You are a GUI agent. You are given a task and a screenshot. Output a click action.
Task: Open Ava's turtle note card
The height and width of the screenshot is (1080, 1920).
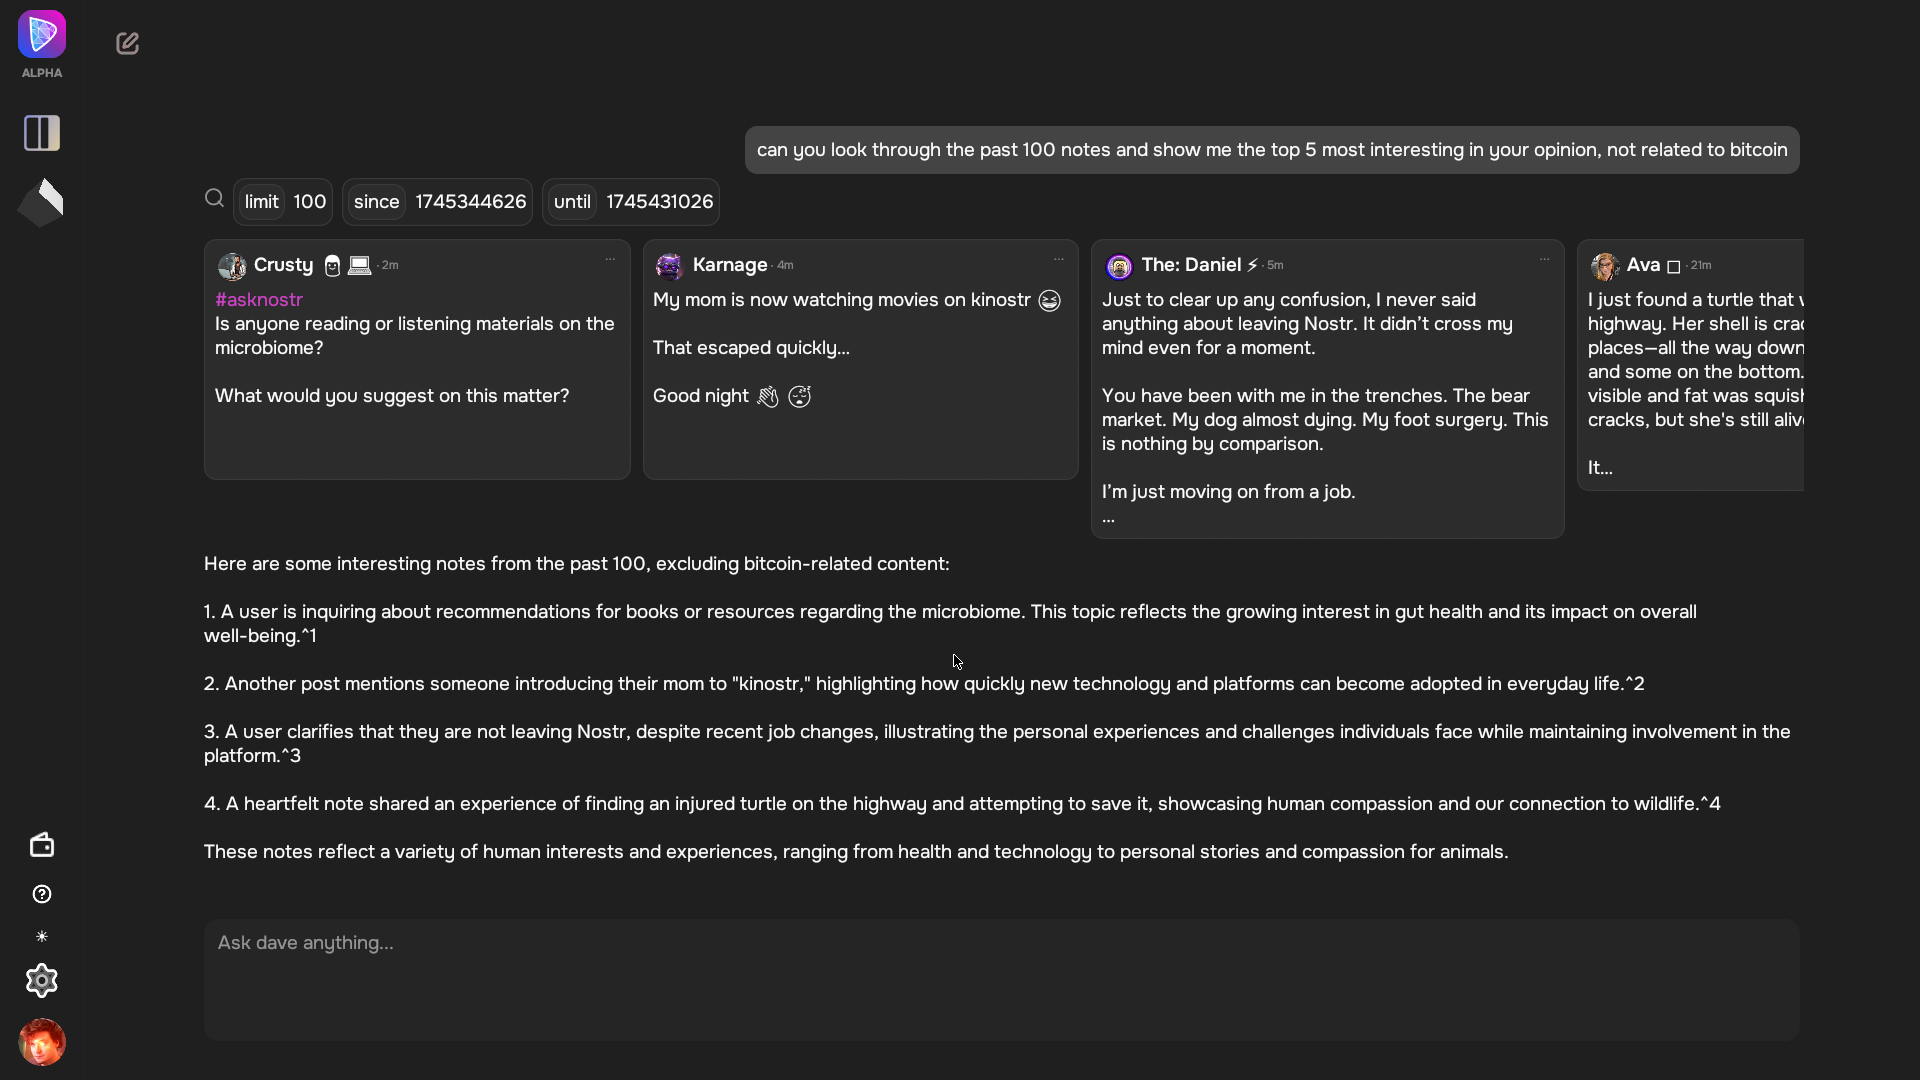[1691, 365]
